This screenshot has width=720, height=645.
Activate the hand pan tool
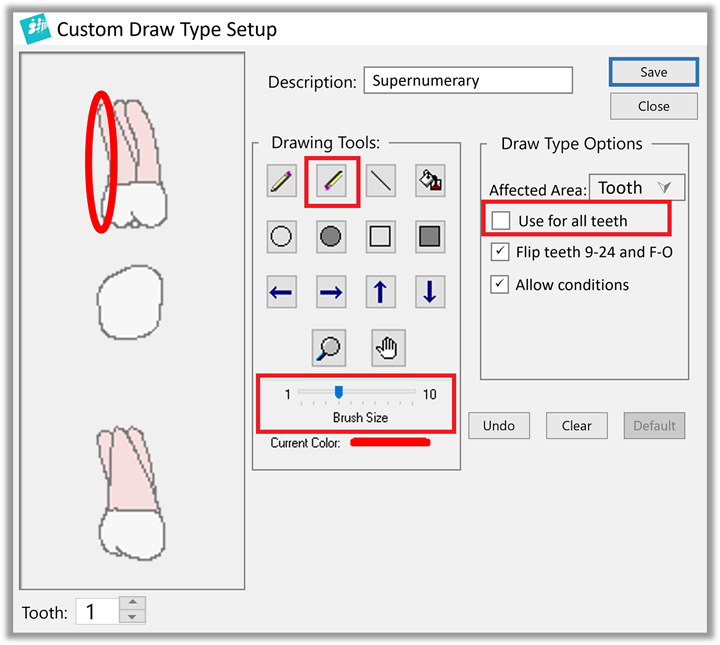click(x=388, y=348)
